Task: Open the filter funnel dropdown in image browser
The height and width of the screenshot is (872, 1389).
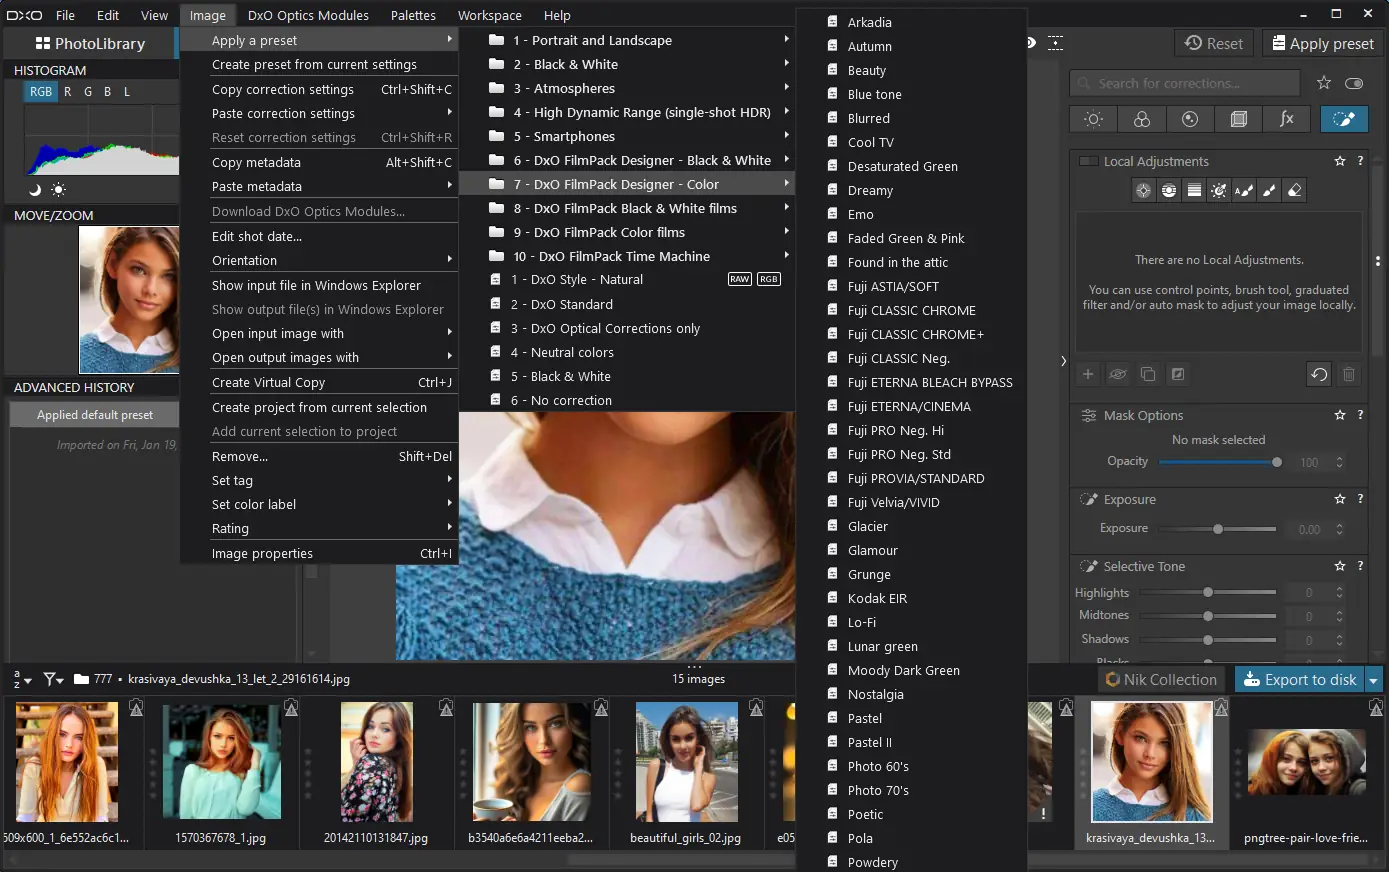Action: tap(53, 679)
